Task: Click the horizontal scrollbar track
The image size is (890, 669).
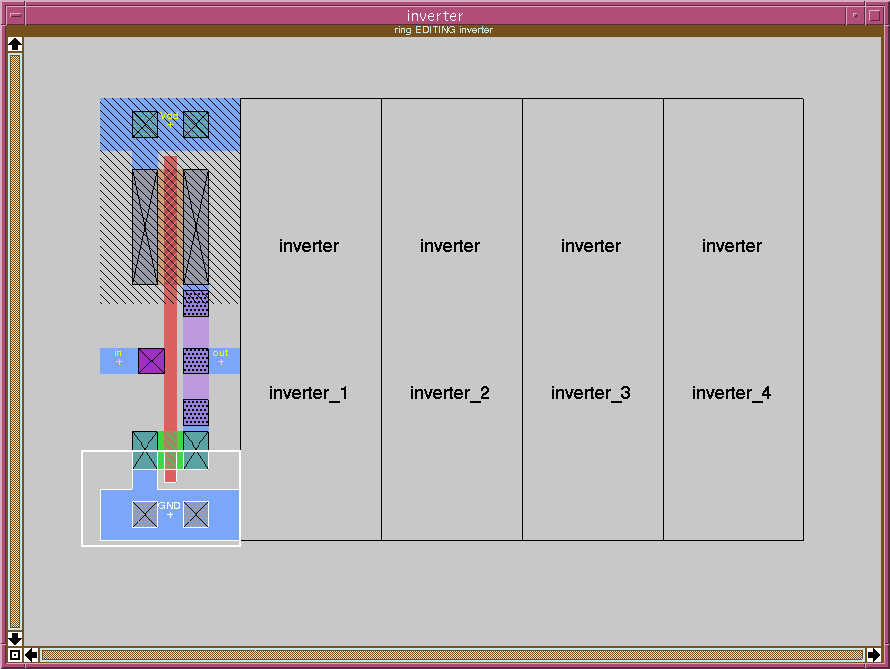Action: [452, 655]
